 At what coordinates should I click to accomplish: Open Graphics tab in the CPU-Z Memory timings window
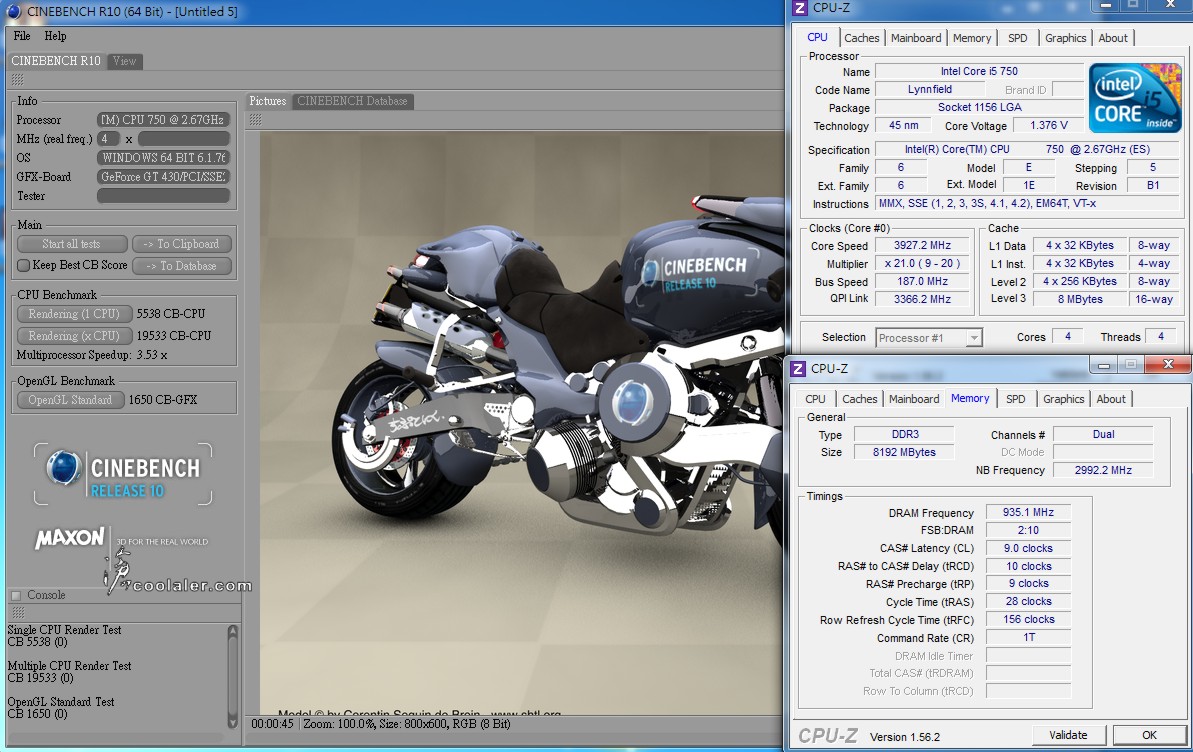[1064, 399]
